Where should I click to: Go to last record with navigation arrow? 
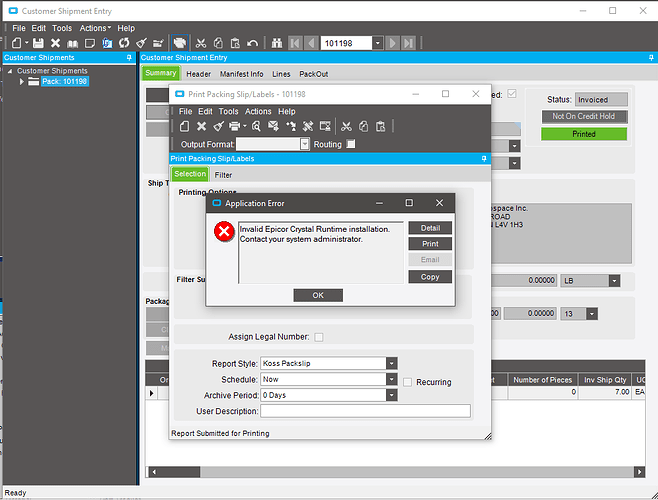(408, 43)
